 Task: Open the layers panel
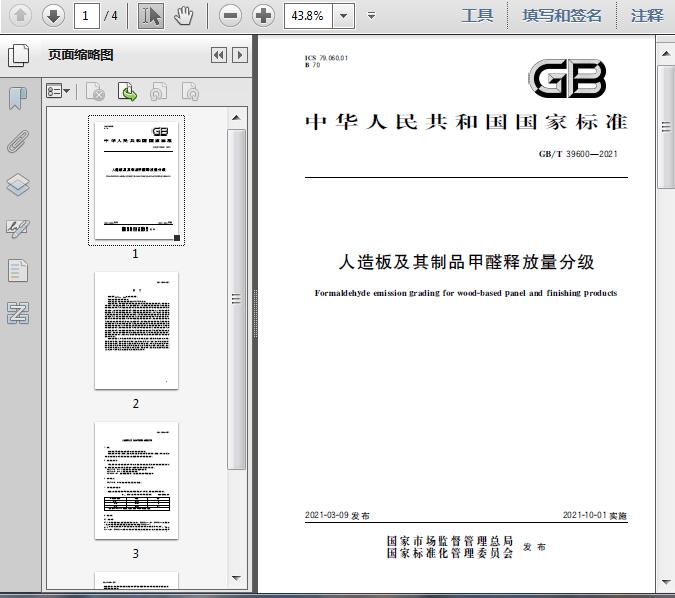pyautogui.click(x=18, y=185)
